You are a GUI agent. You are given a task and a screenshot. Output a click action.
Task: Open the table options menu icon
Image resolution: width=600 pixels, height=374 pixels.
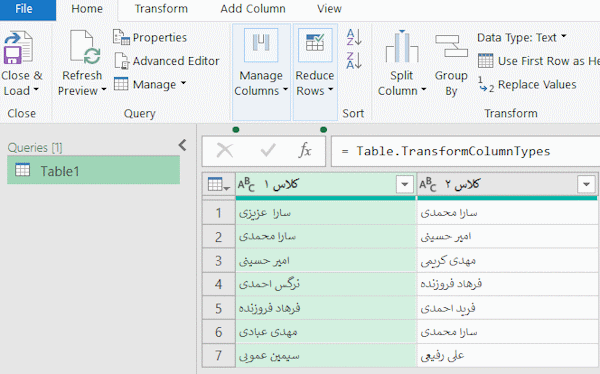[218, 185]
